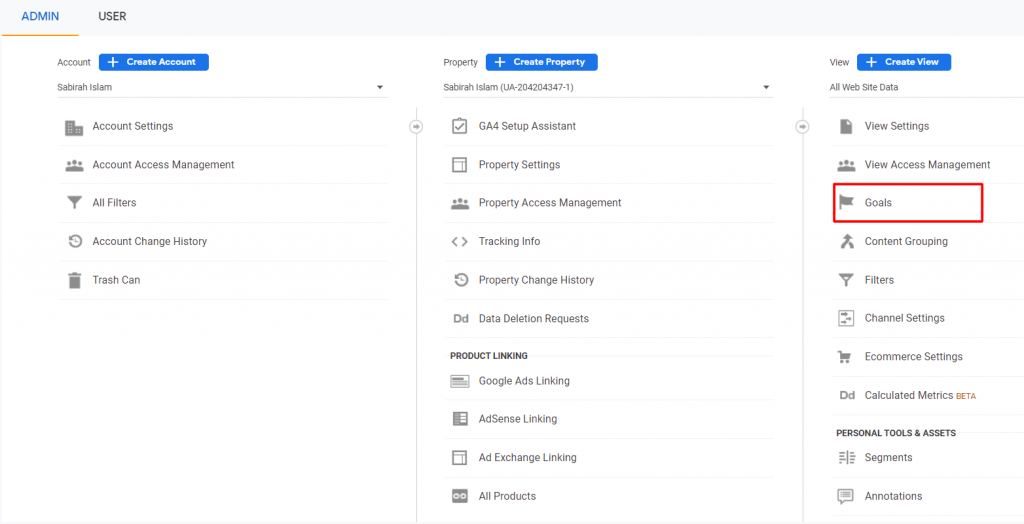Image resolution: width=1024 pixels, height=524 pixels.
Task: Click the All Products link icon
Action: pyautogui.click(x=460, y=497)
